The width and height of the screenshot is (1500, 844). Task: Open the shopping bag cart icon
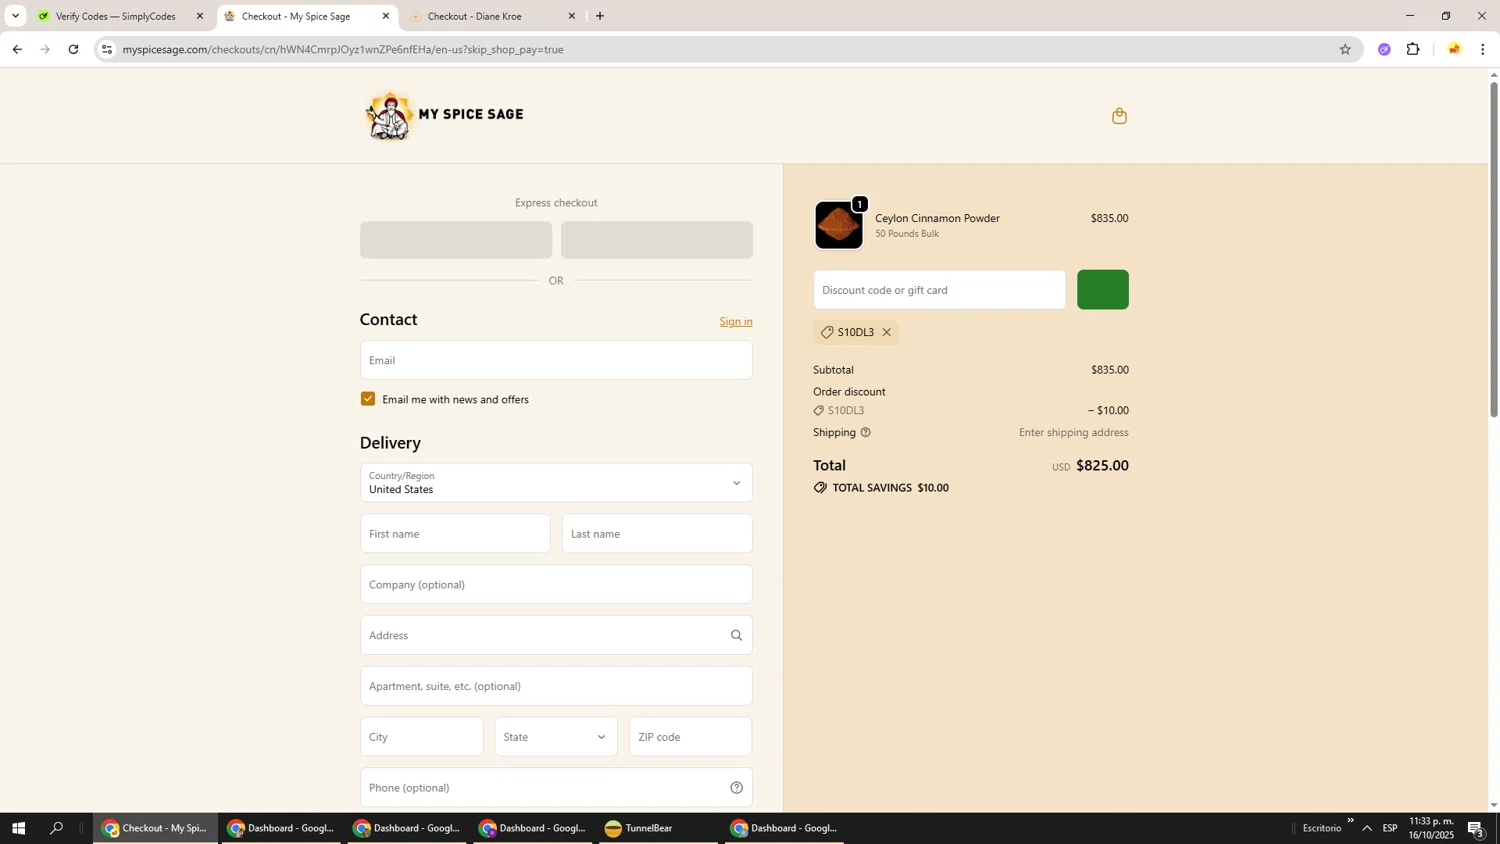point(1119,116)
